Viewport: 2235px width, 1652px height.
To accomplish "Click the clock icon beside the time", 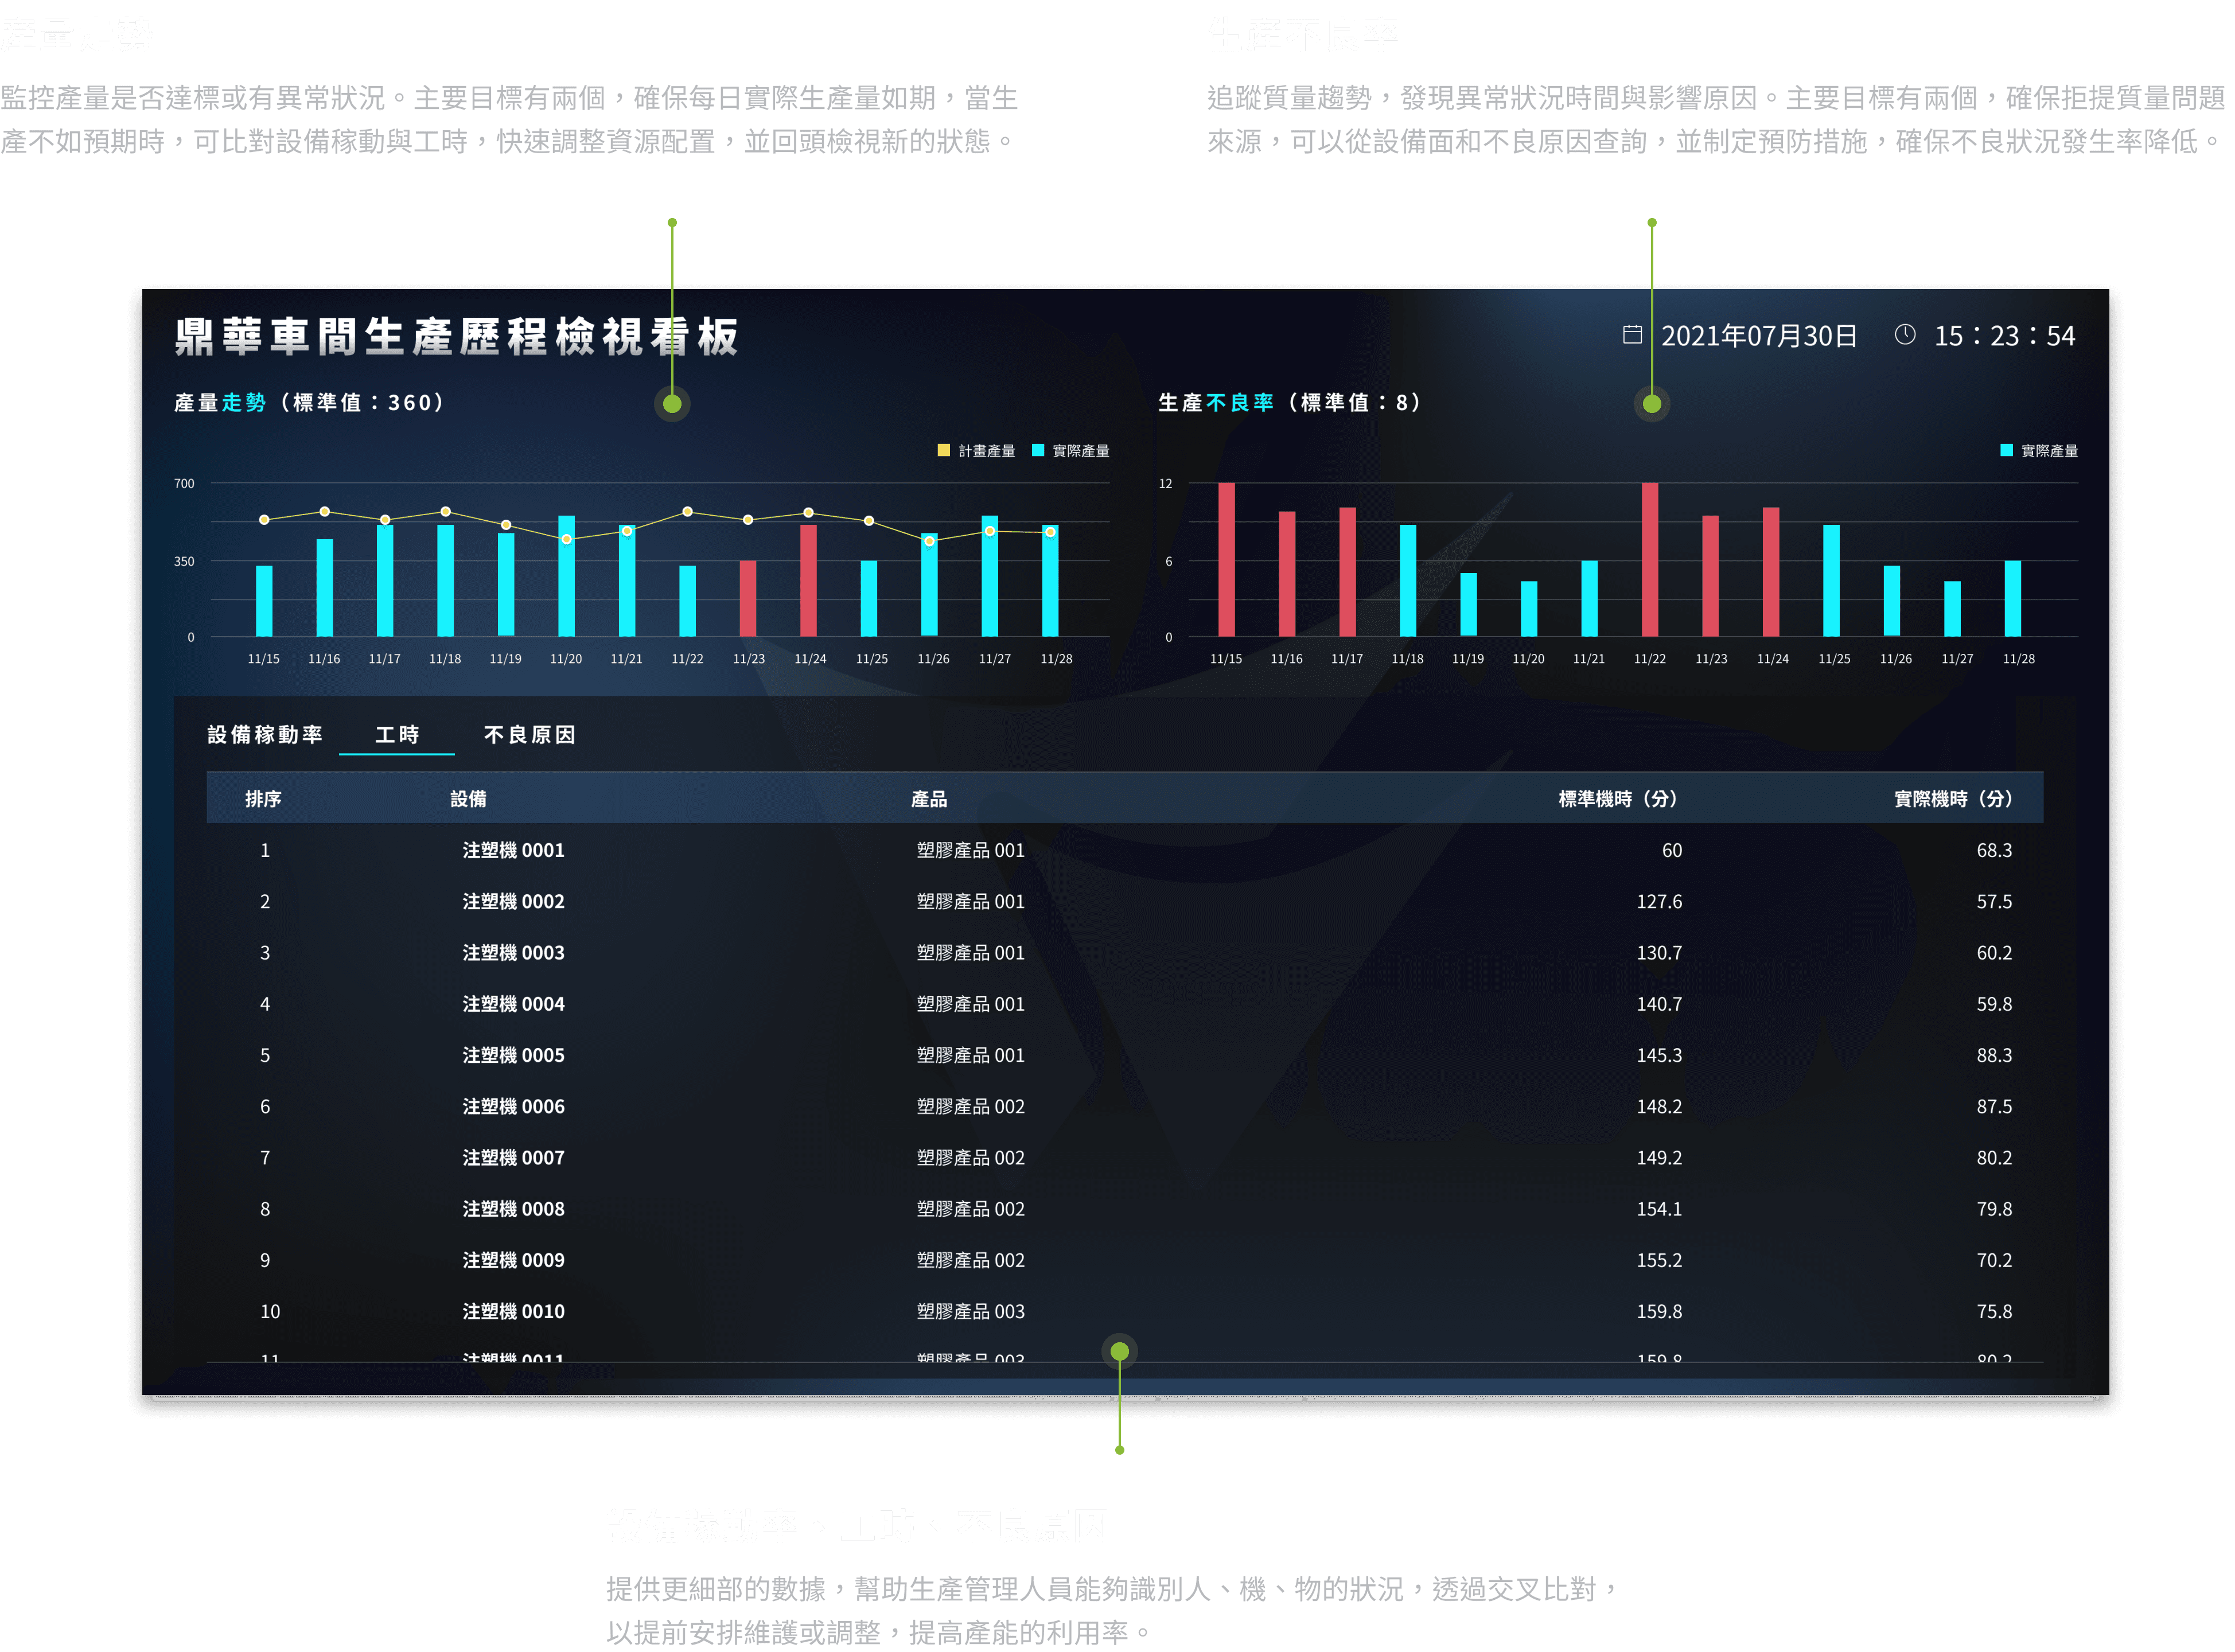I will (1904, 334).
